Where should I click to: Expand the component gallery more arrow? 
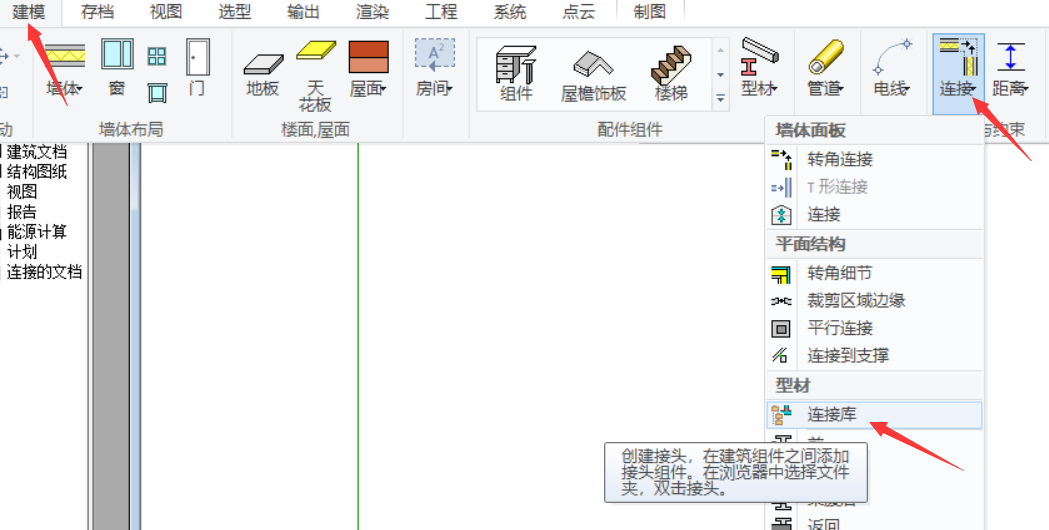click(x=721, y=98)
